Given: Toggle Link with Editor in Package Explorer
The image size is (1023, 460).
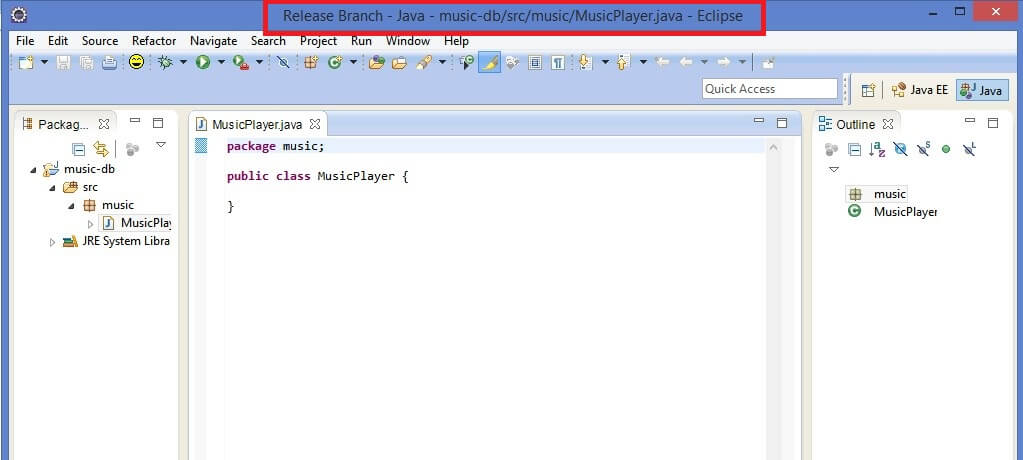Looking at the screenshot, I should click(100, 149).
